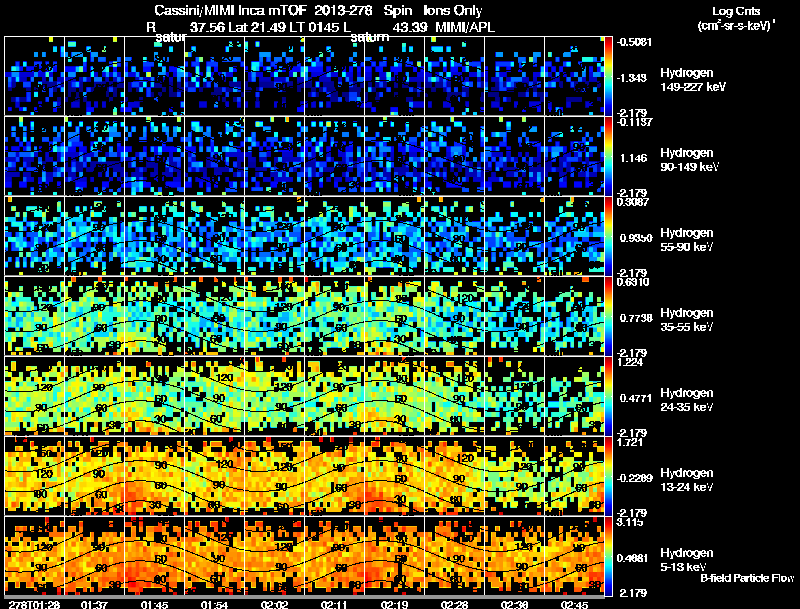
Task: Click the '02:28' time axis label
Action: pos(455,604)
